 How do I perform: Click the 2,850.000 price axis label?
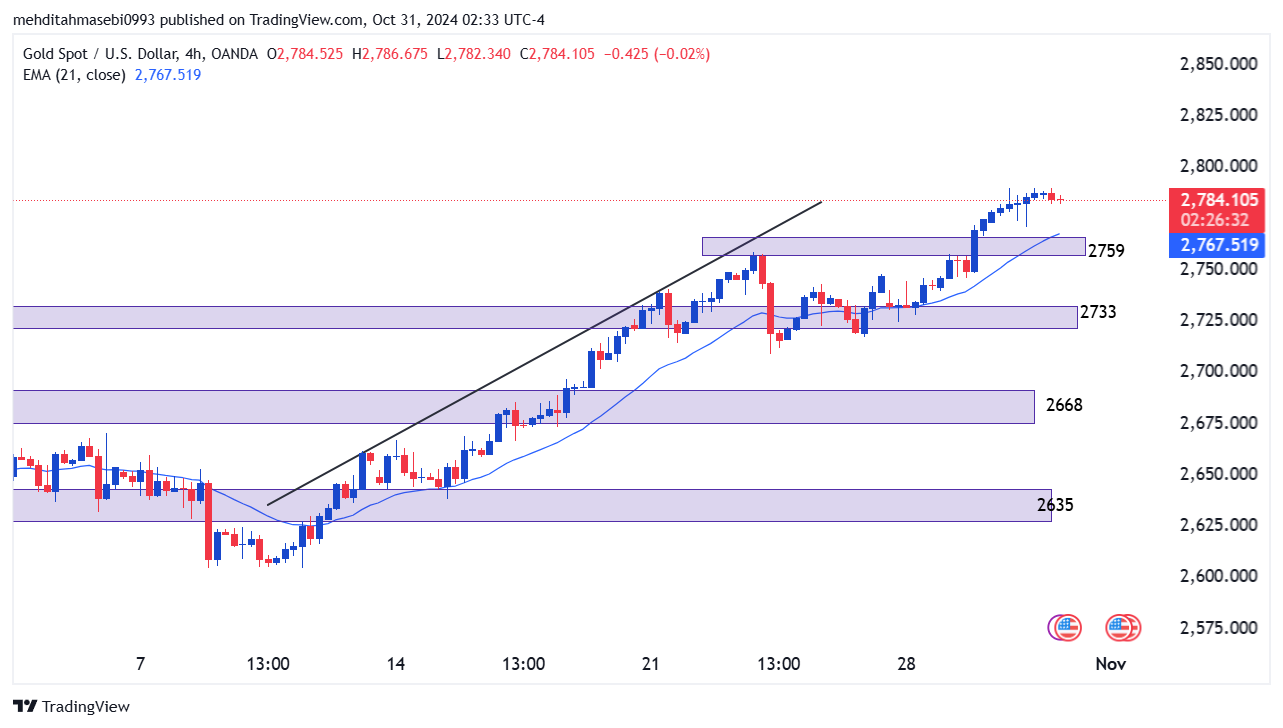coord(1218,64)
